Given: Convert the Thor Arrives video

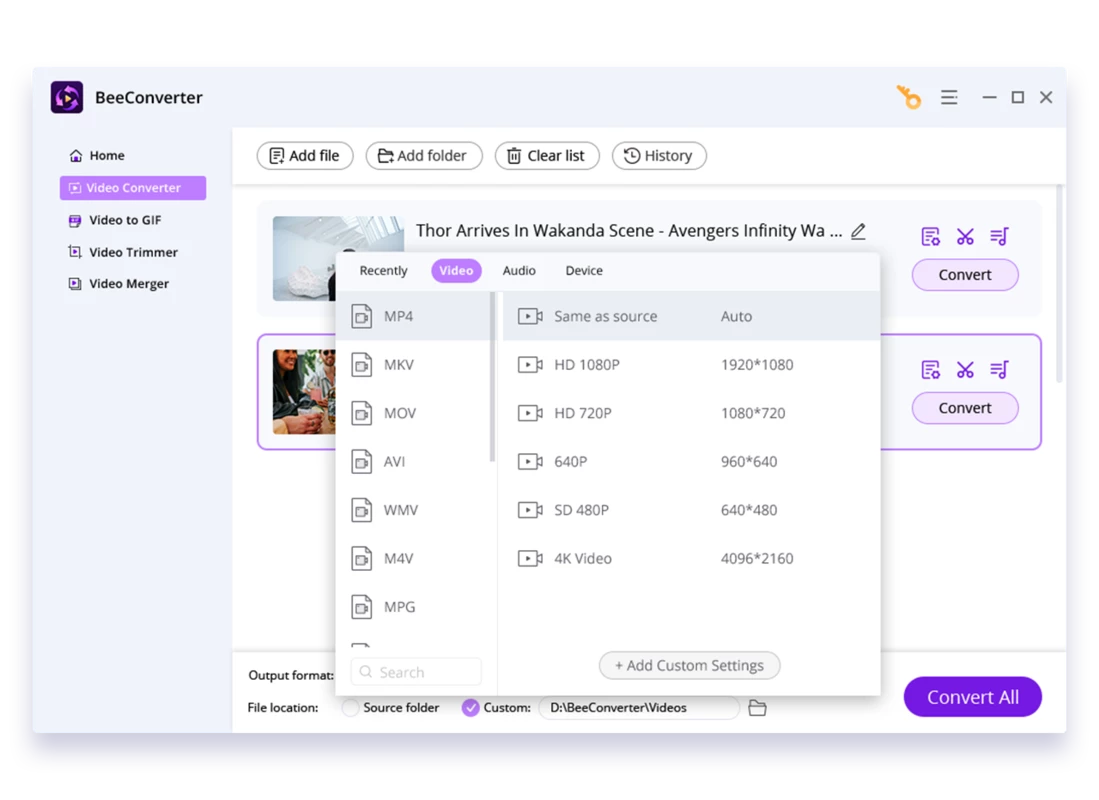Looking at the screenshot, I should coord(965,275).
